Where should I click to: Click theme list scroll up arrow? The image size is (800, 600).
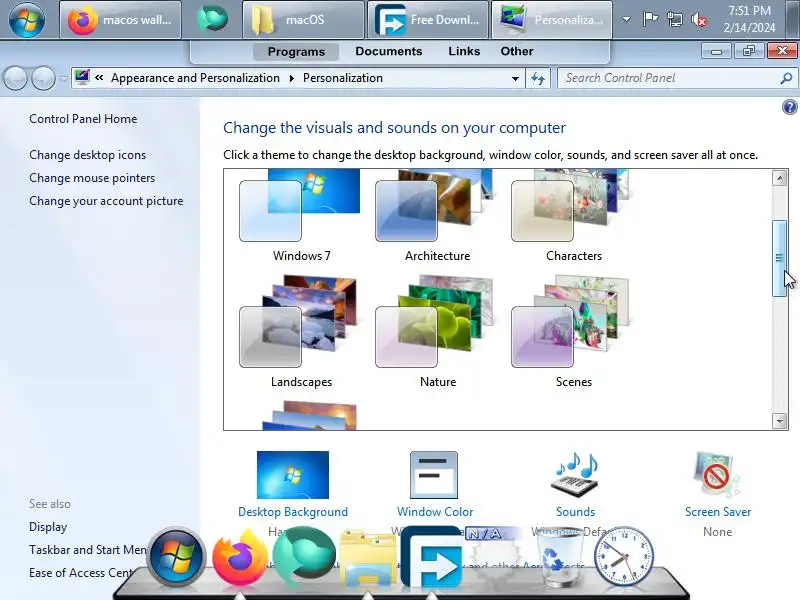(779, 178)
